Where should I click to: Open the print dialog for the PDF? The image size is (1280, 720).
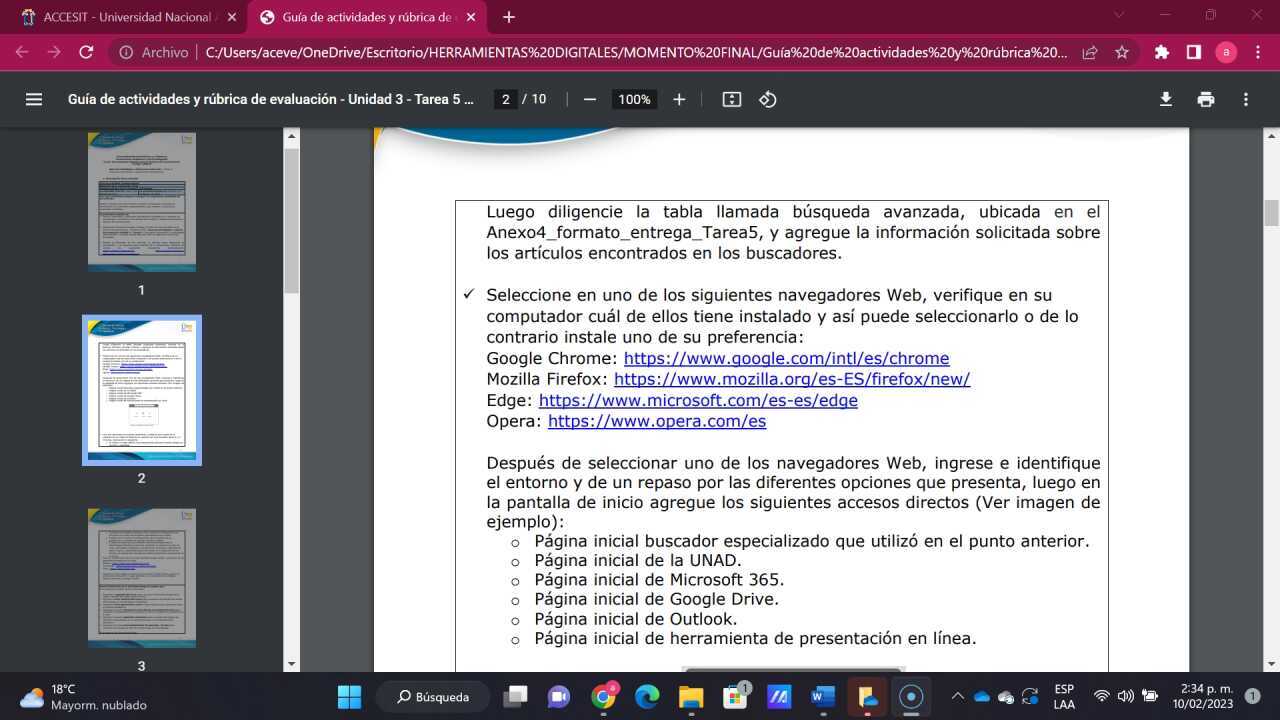(1206, 99)
